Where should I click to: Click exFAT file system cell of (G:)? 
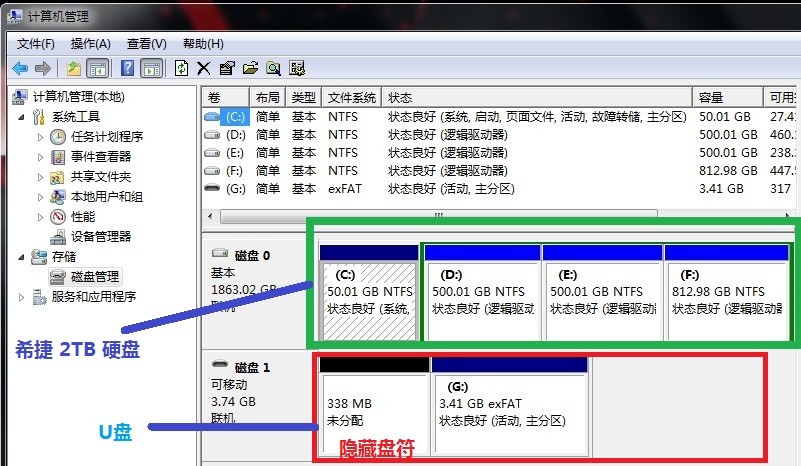[x=345, y=189]
